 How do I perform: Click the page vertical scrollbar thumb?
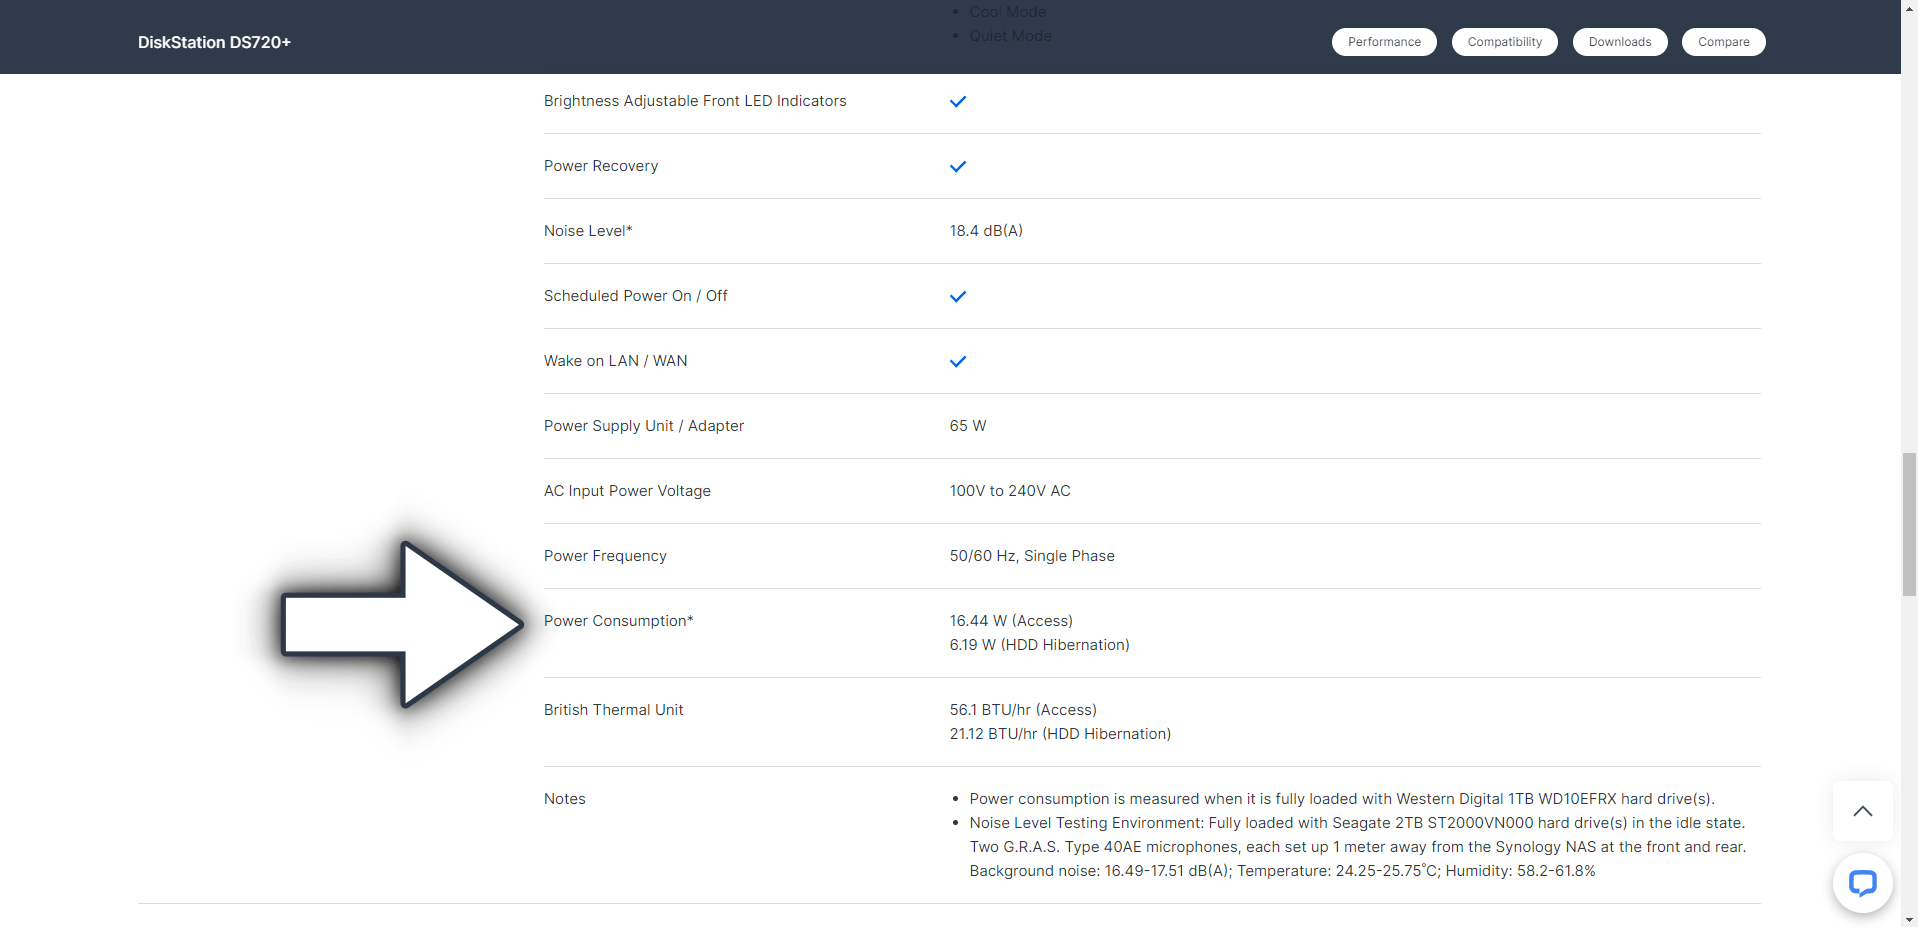(1909, 525)
